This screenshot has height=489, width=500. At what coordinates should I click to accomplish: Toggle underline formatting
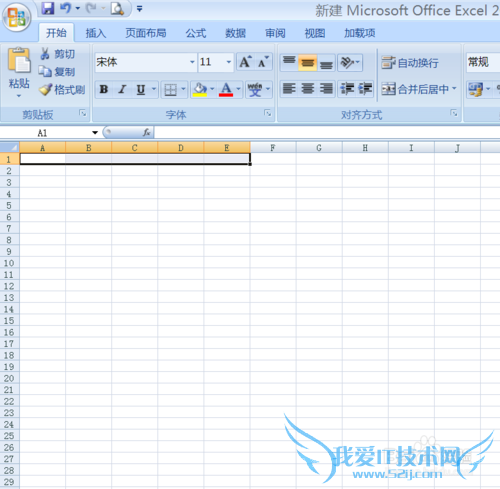point(141,89)
